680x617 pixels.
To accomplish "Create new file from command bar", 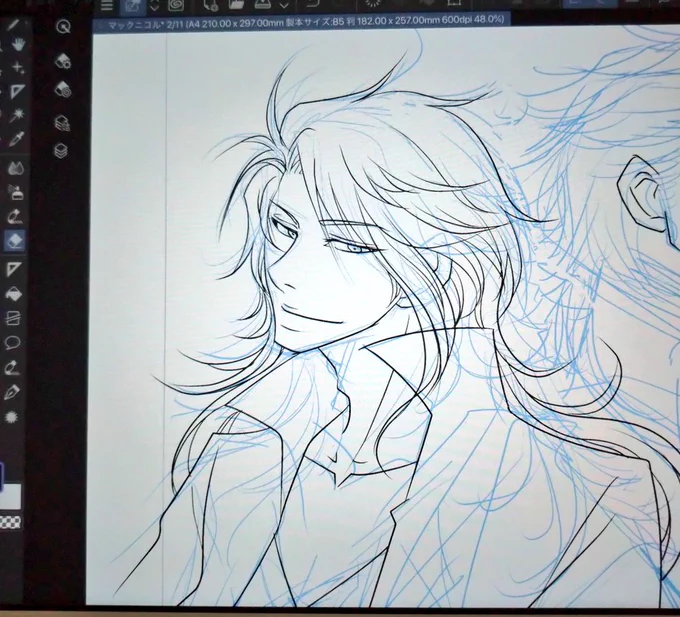I will tap(211, 5).
